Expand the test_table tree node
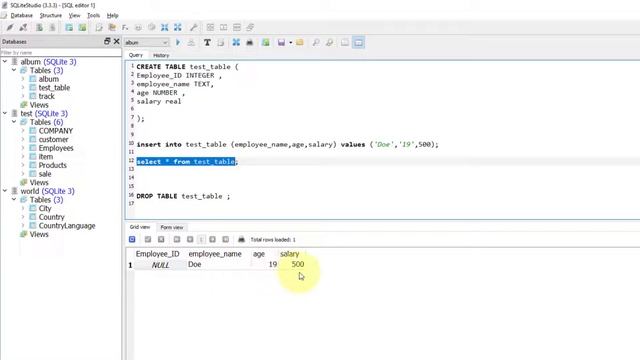Image resolution: width=640 pixels, height=360 pixels. [x=23, y=87]
